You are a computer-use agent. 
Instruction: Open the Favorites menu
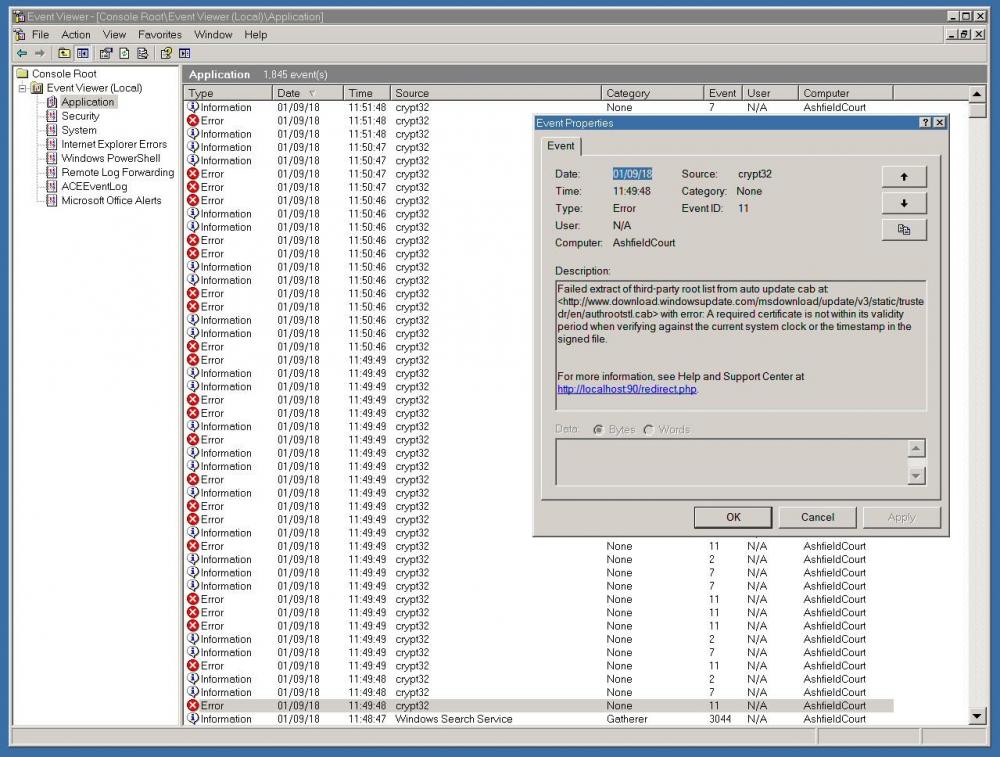pyautogui.click(x=160, y=34)
